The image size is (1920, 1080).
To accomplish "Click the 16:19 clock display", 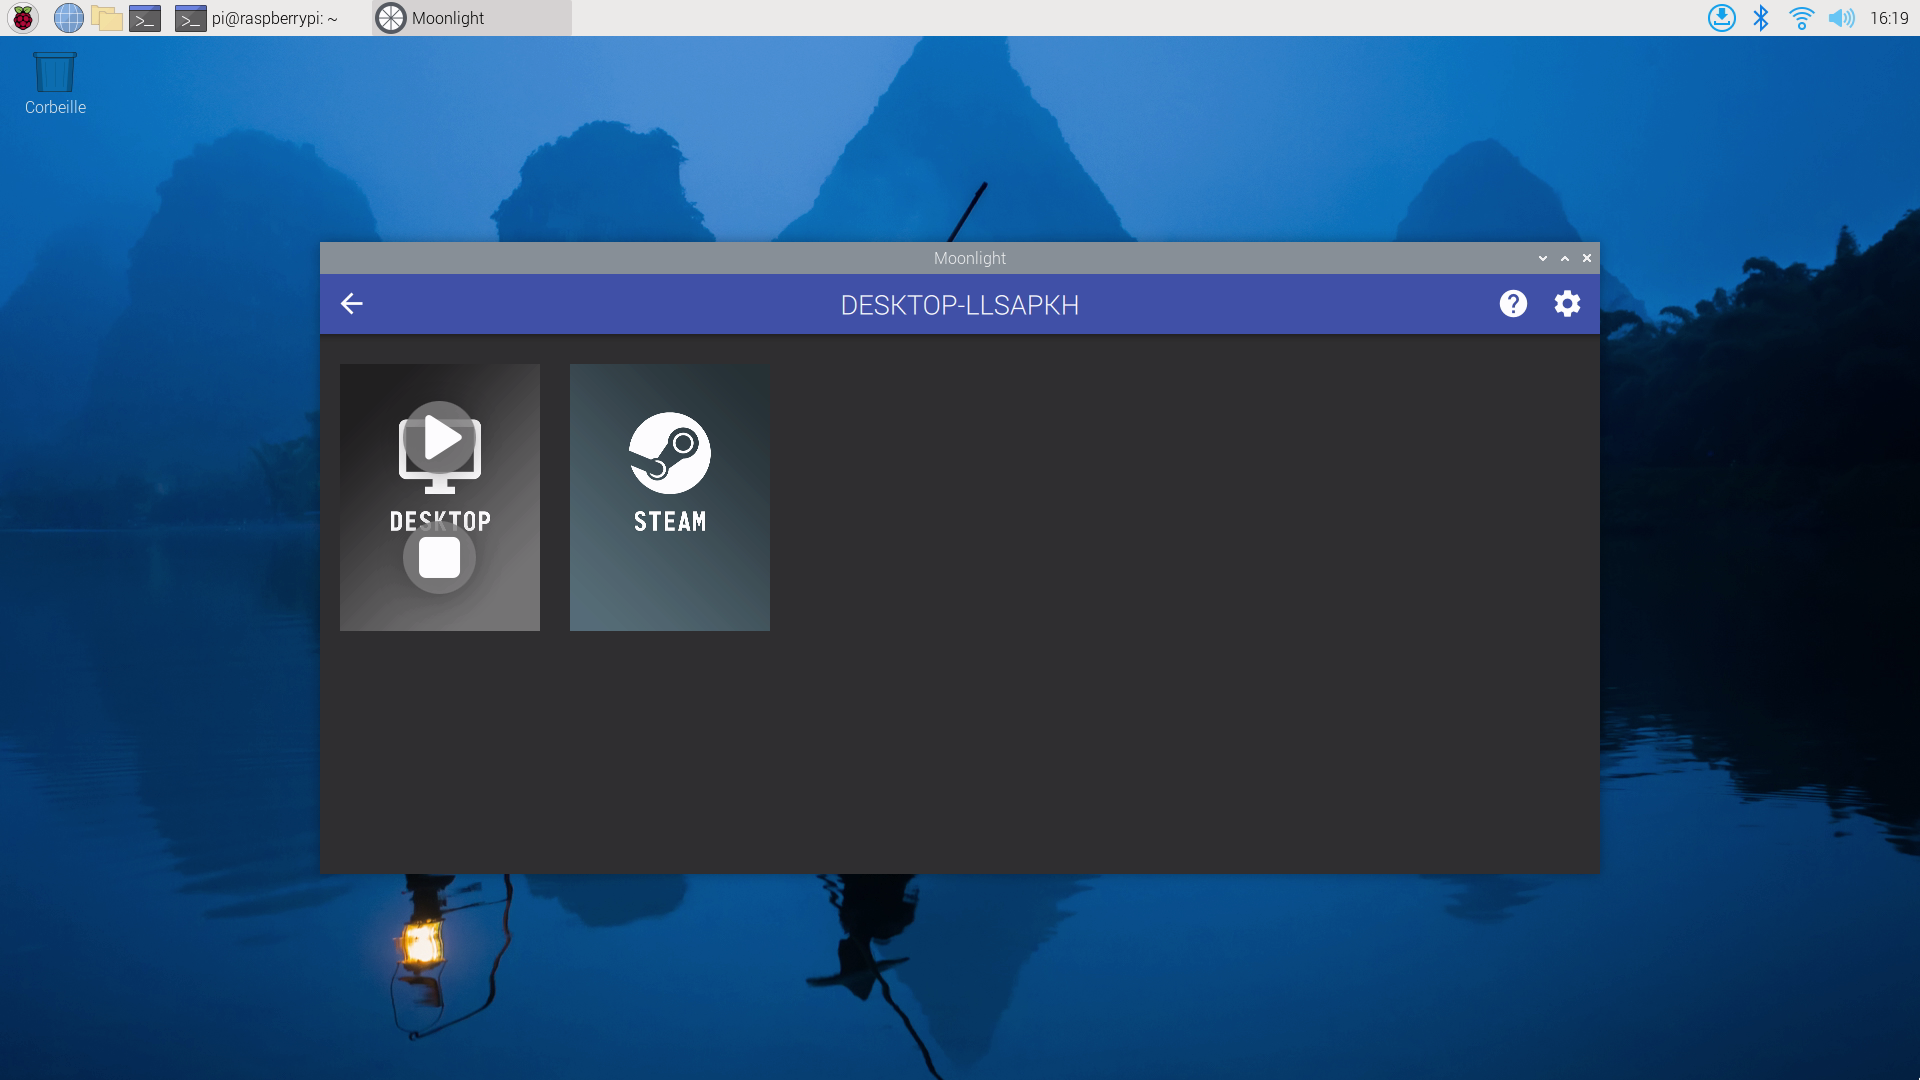I will click(x=1888, y=17).
